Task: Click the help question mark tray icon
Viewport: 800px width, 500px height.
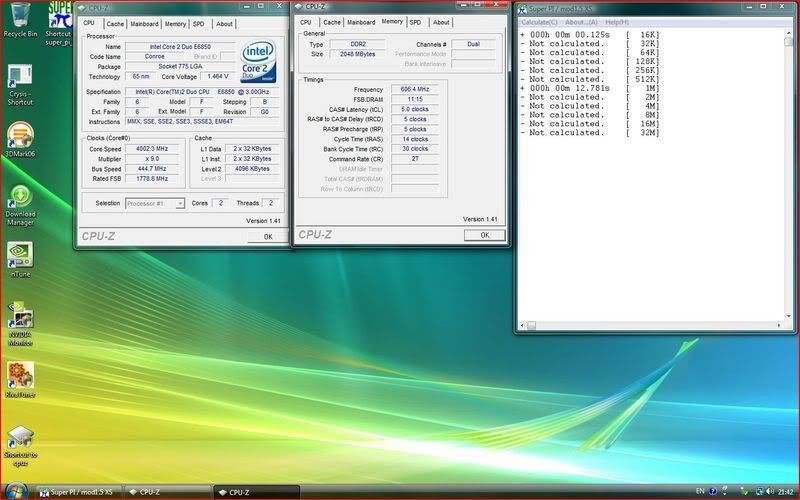Action: click(x=713, y=491)
